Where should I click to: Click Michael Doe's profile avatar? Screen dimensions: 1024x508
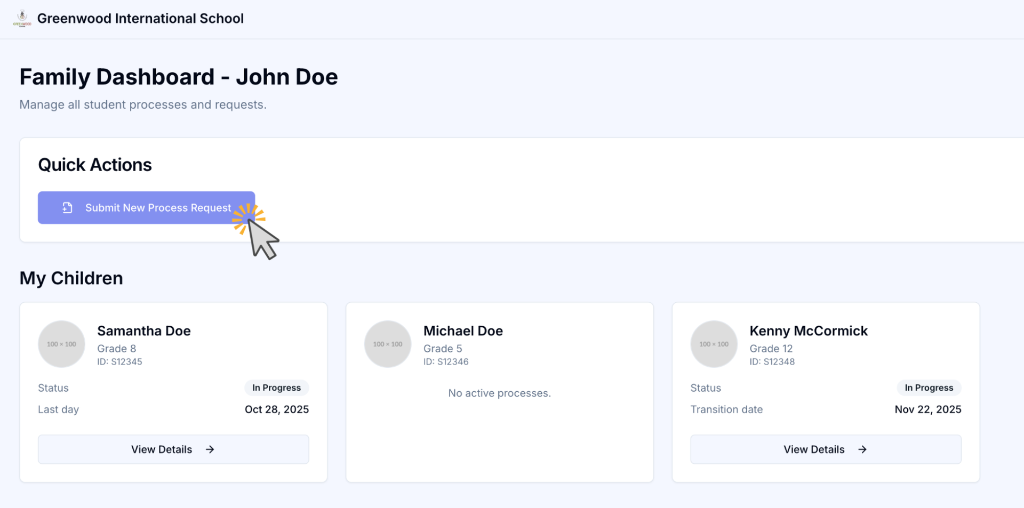(x=388, y=344)
